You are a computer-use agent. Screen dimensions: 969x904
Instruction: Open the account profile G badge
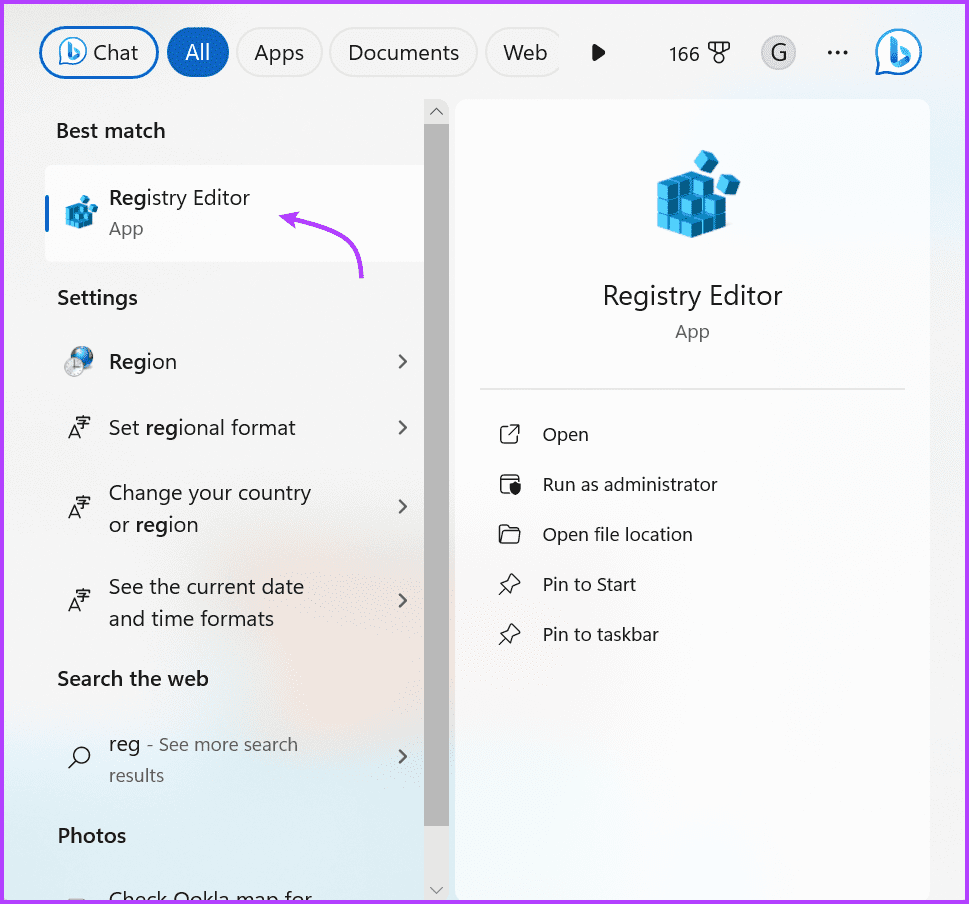(778, 52)
